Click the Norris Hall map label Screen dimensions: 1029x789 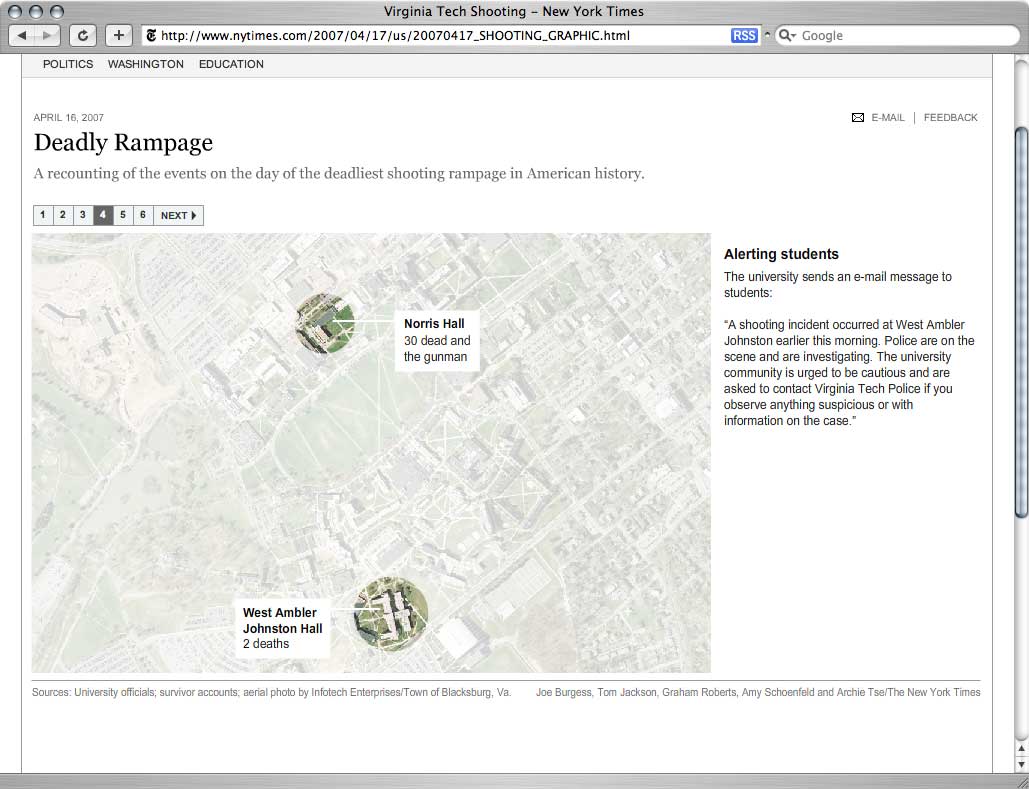point(437,340)
